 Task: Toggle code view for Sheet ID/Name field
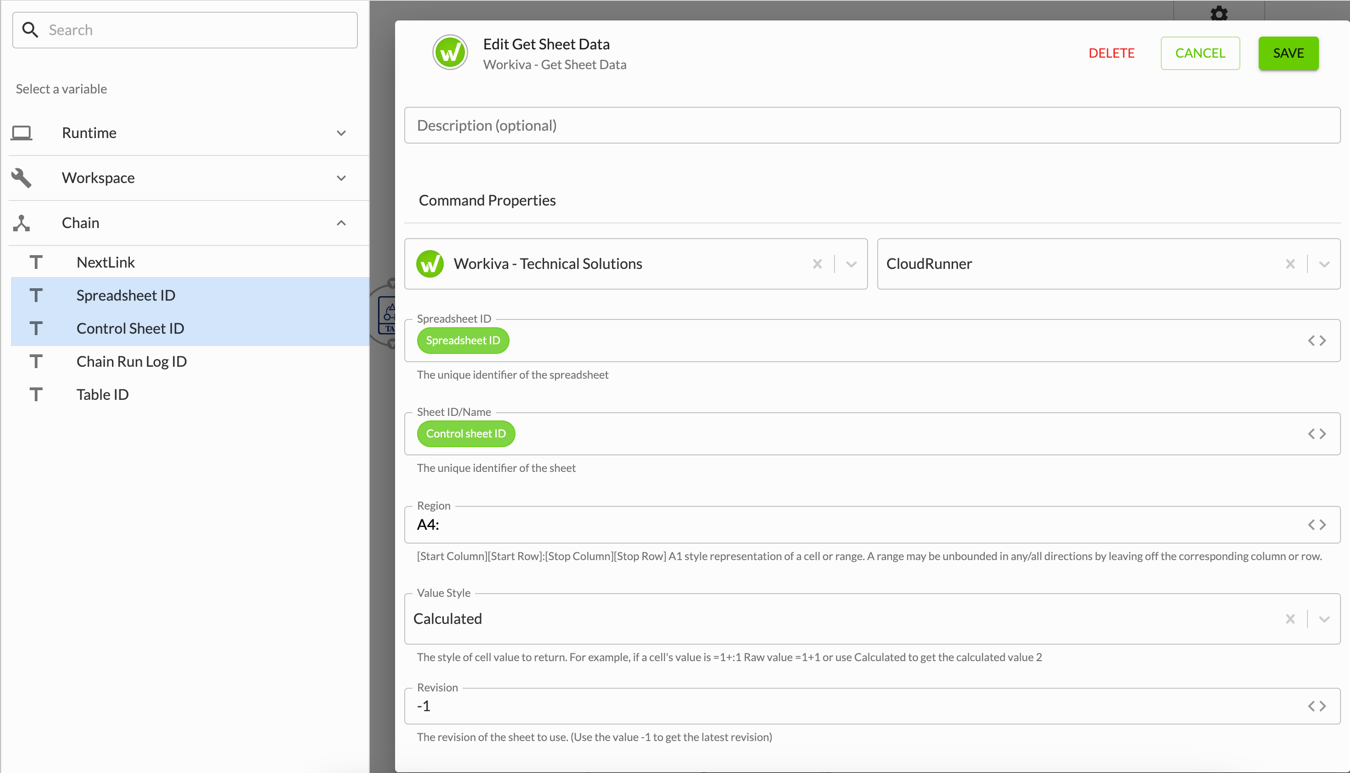(1317, 434)
